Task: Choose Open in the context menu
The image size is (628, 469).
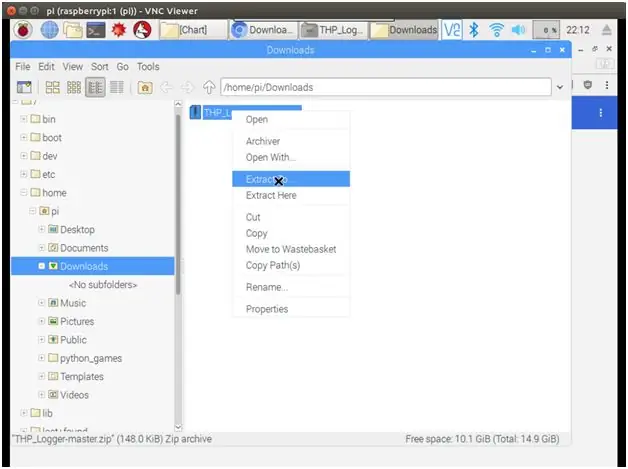Action: (291, 119)
